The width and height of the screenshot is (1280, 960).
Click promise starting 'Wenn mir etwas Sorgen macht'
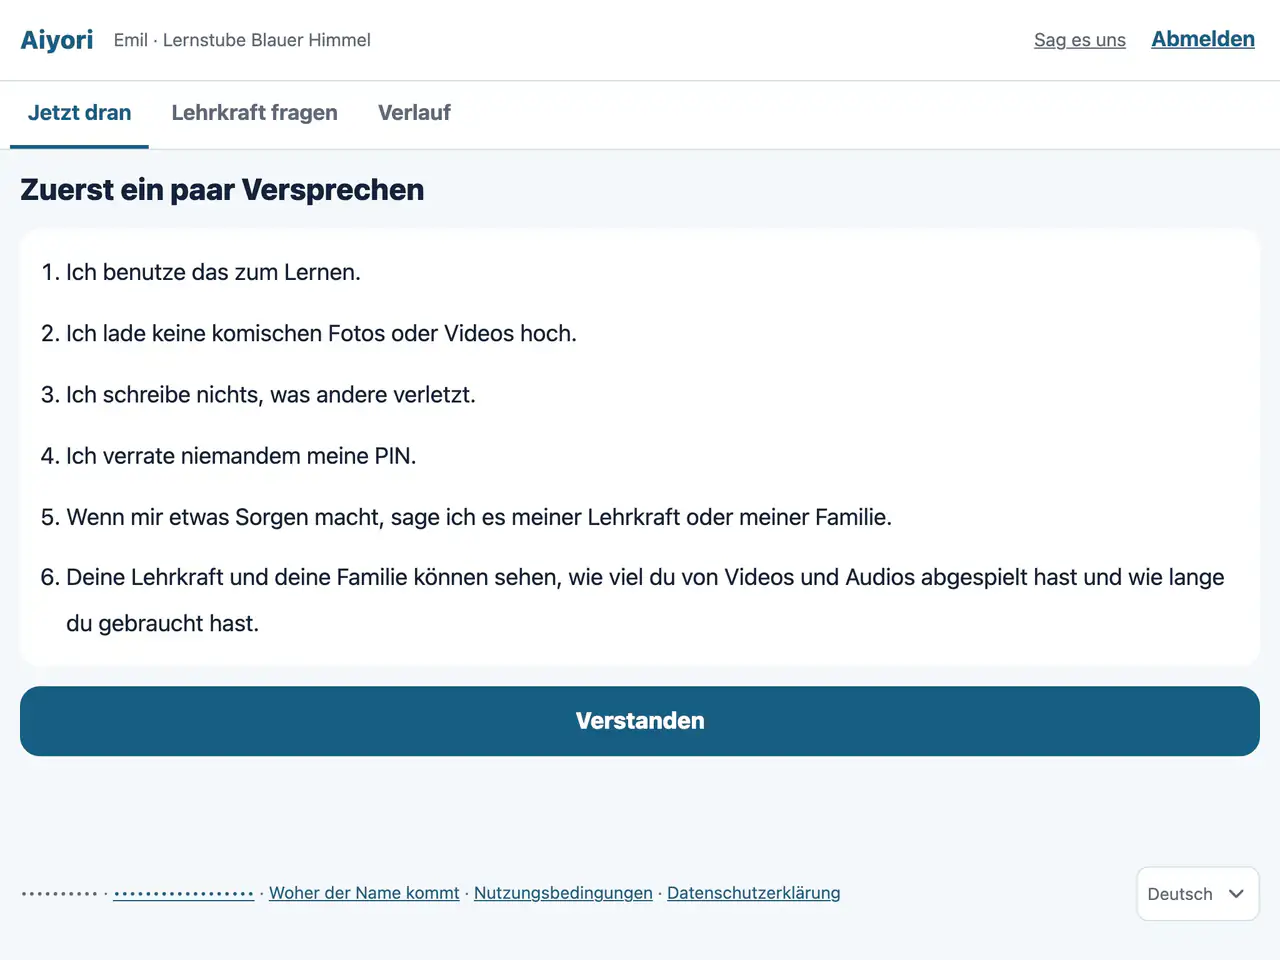479,517
